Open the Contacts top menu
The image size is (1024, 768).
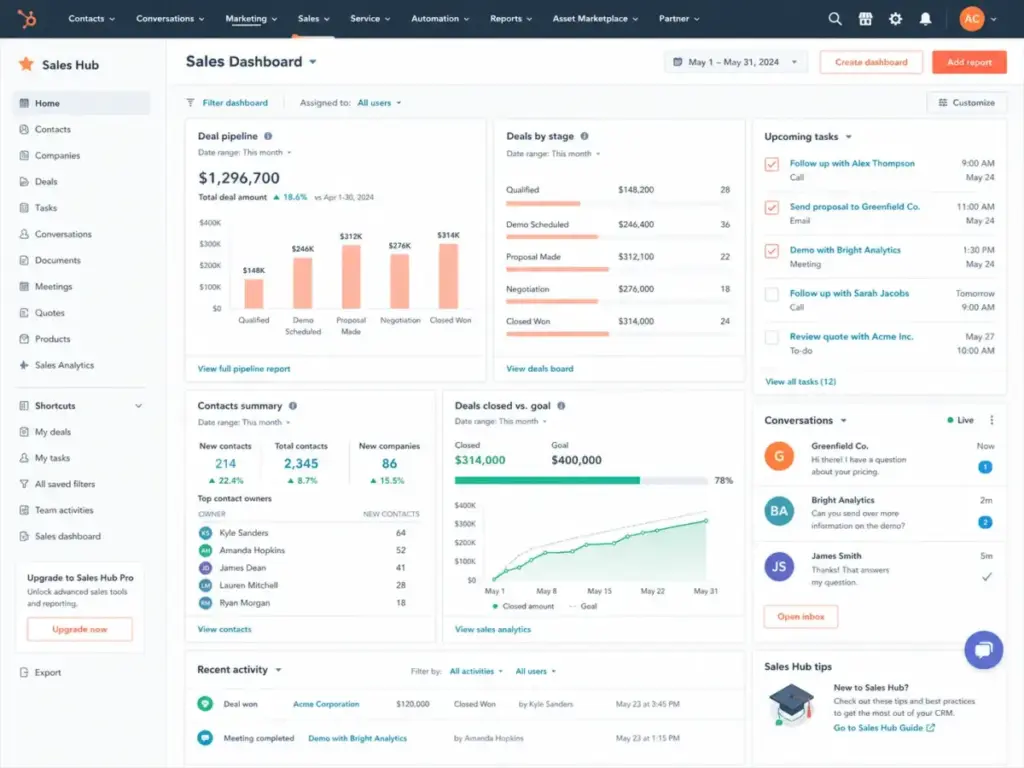coord(91,18)
